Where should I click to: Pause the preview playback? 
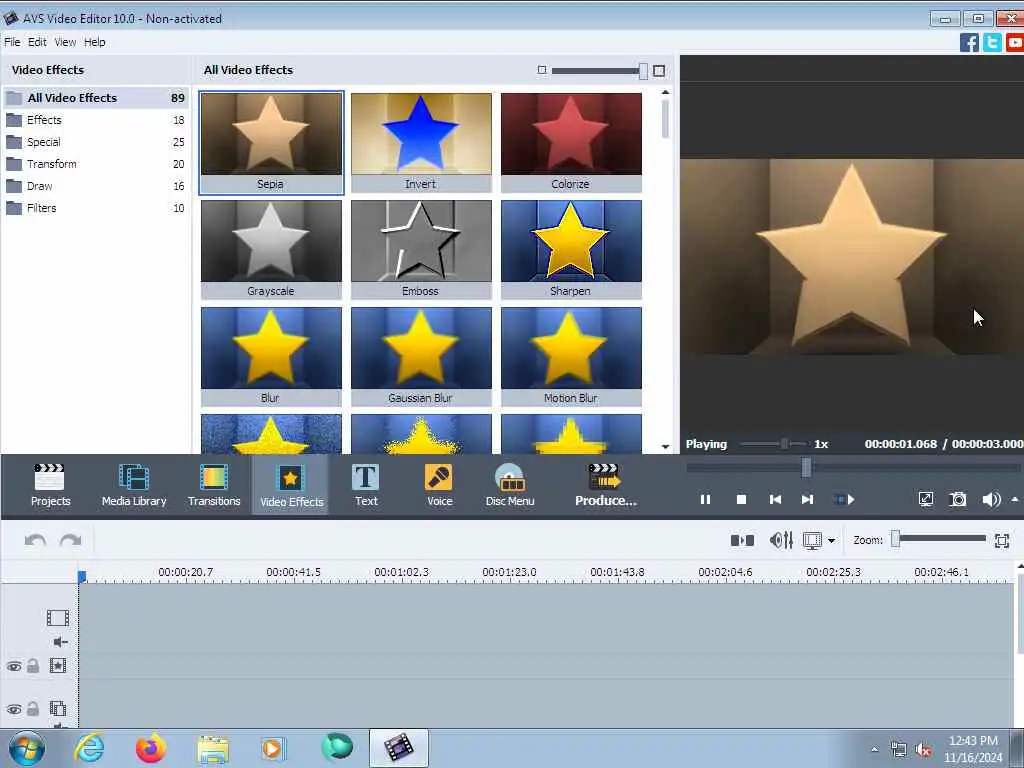point(705,500)
